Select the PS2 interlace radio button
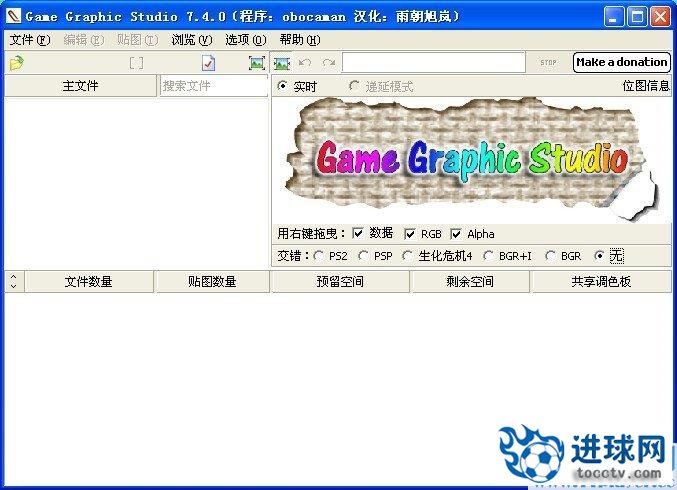 319,256
